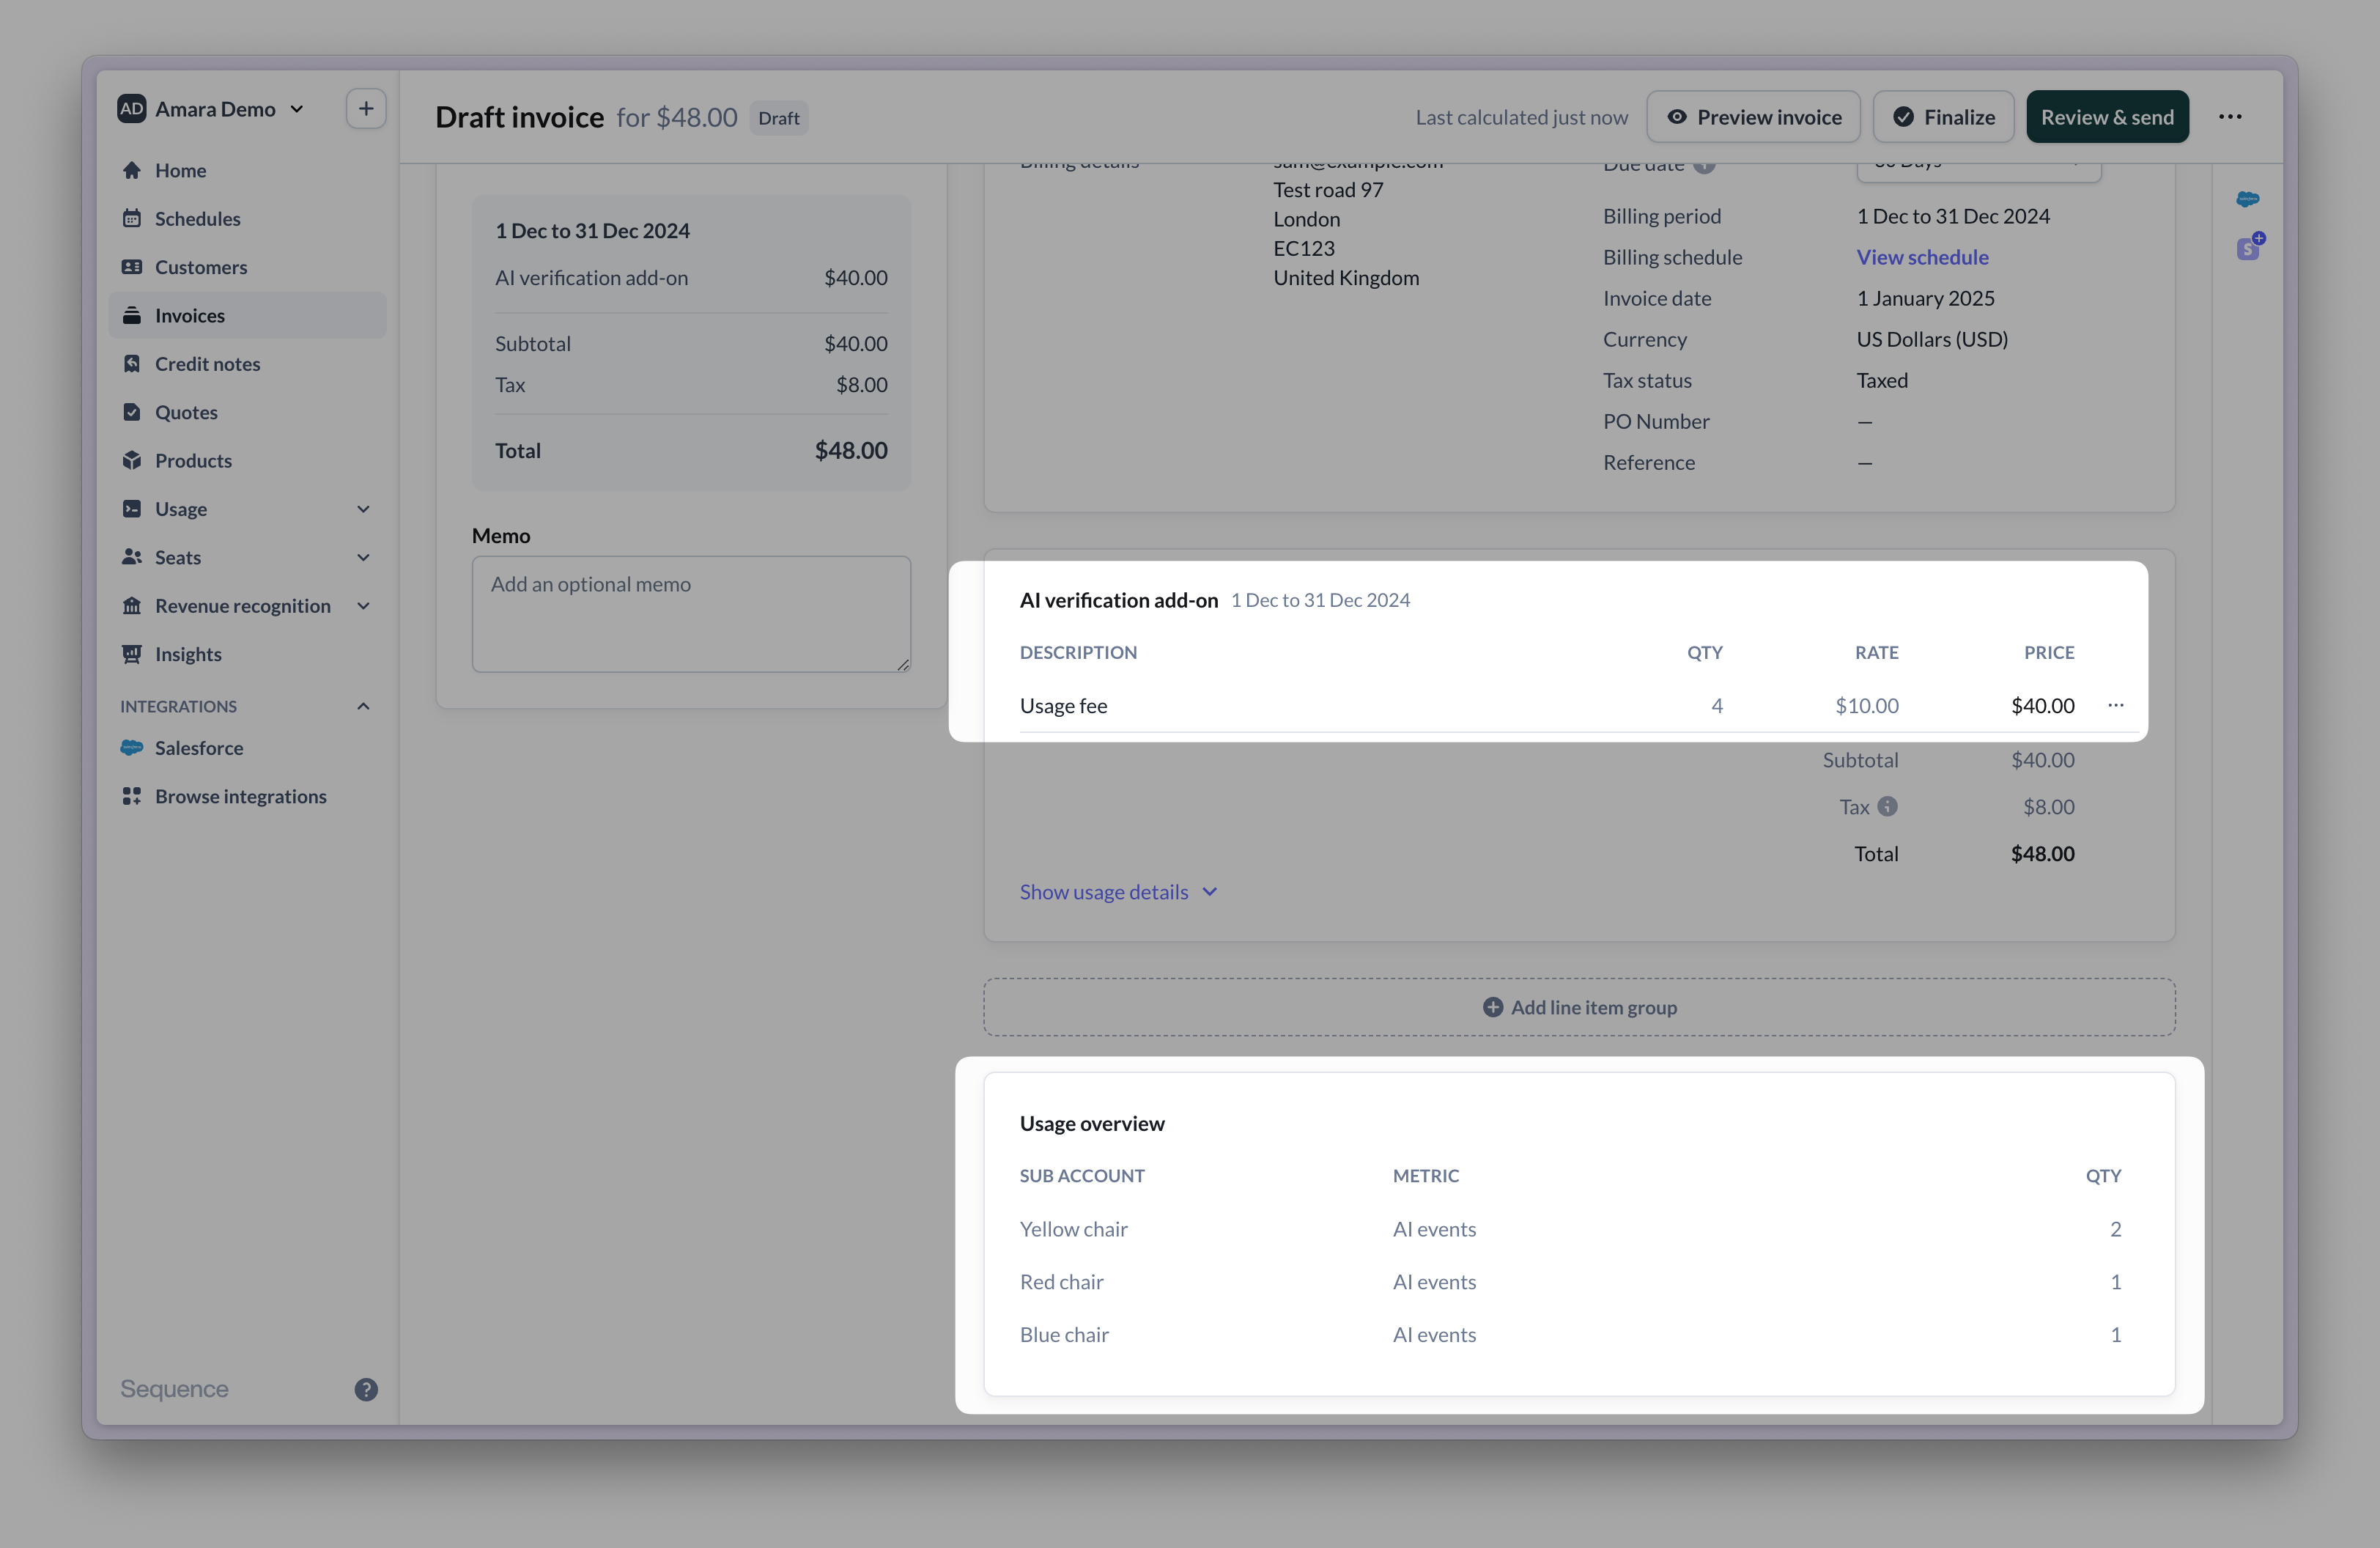2380x1548 pixels.
Task: Click the plus create button
Action: click(x=366, y=109)
